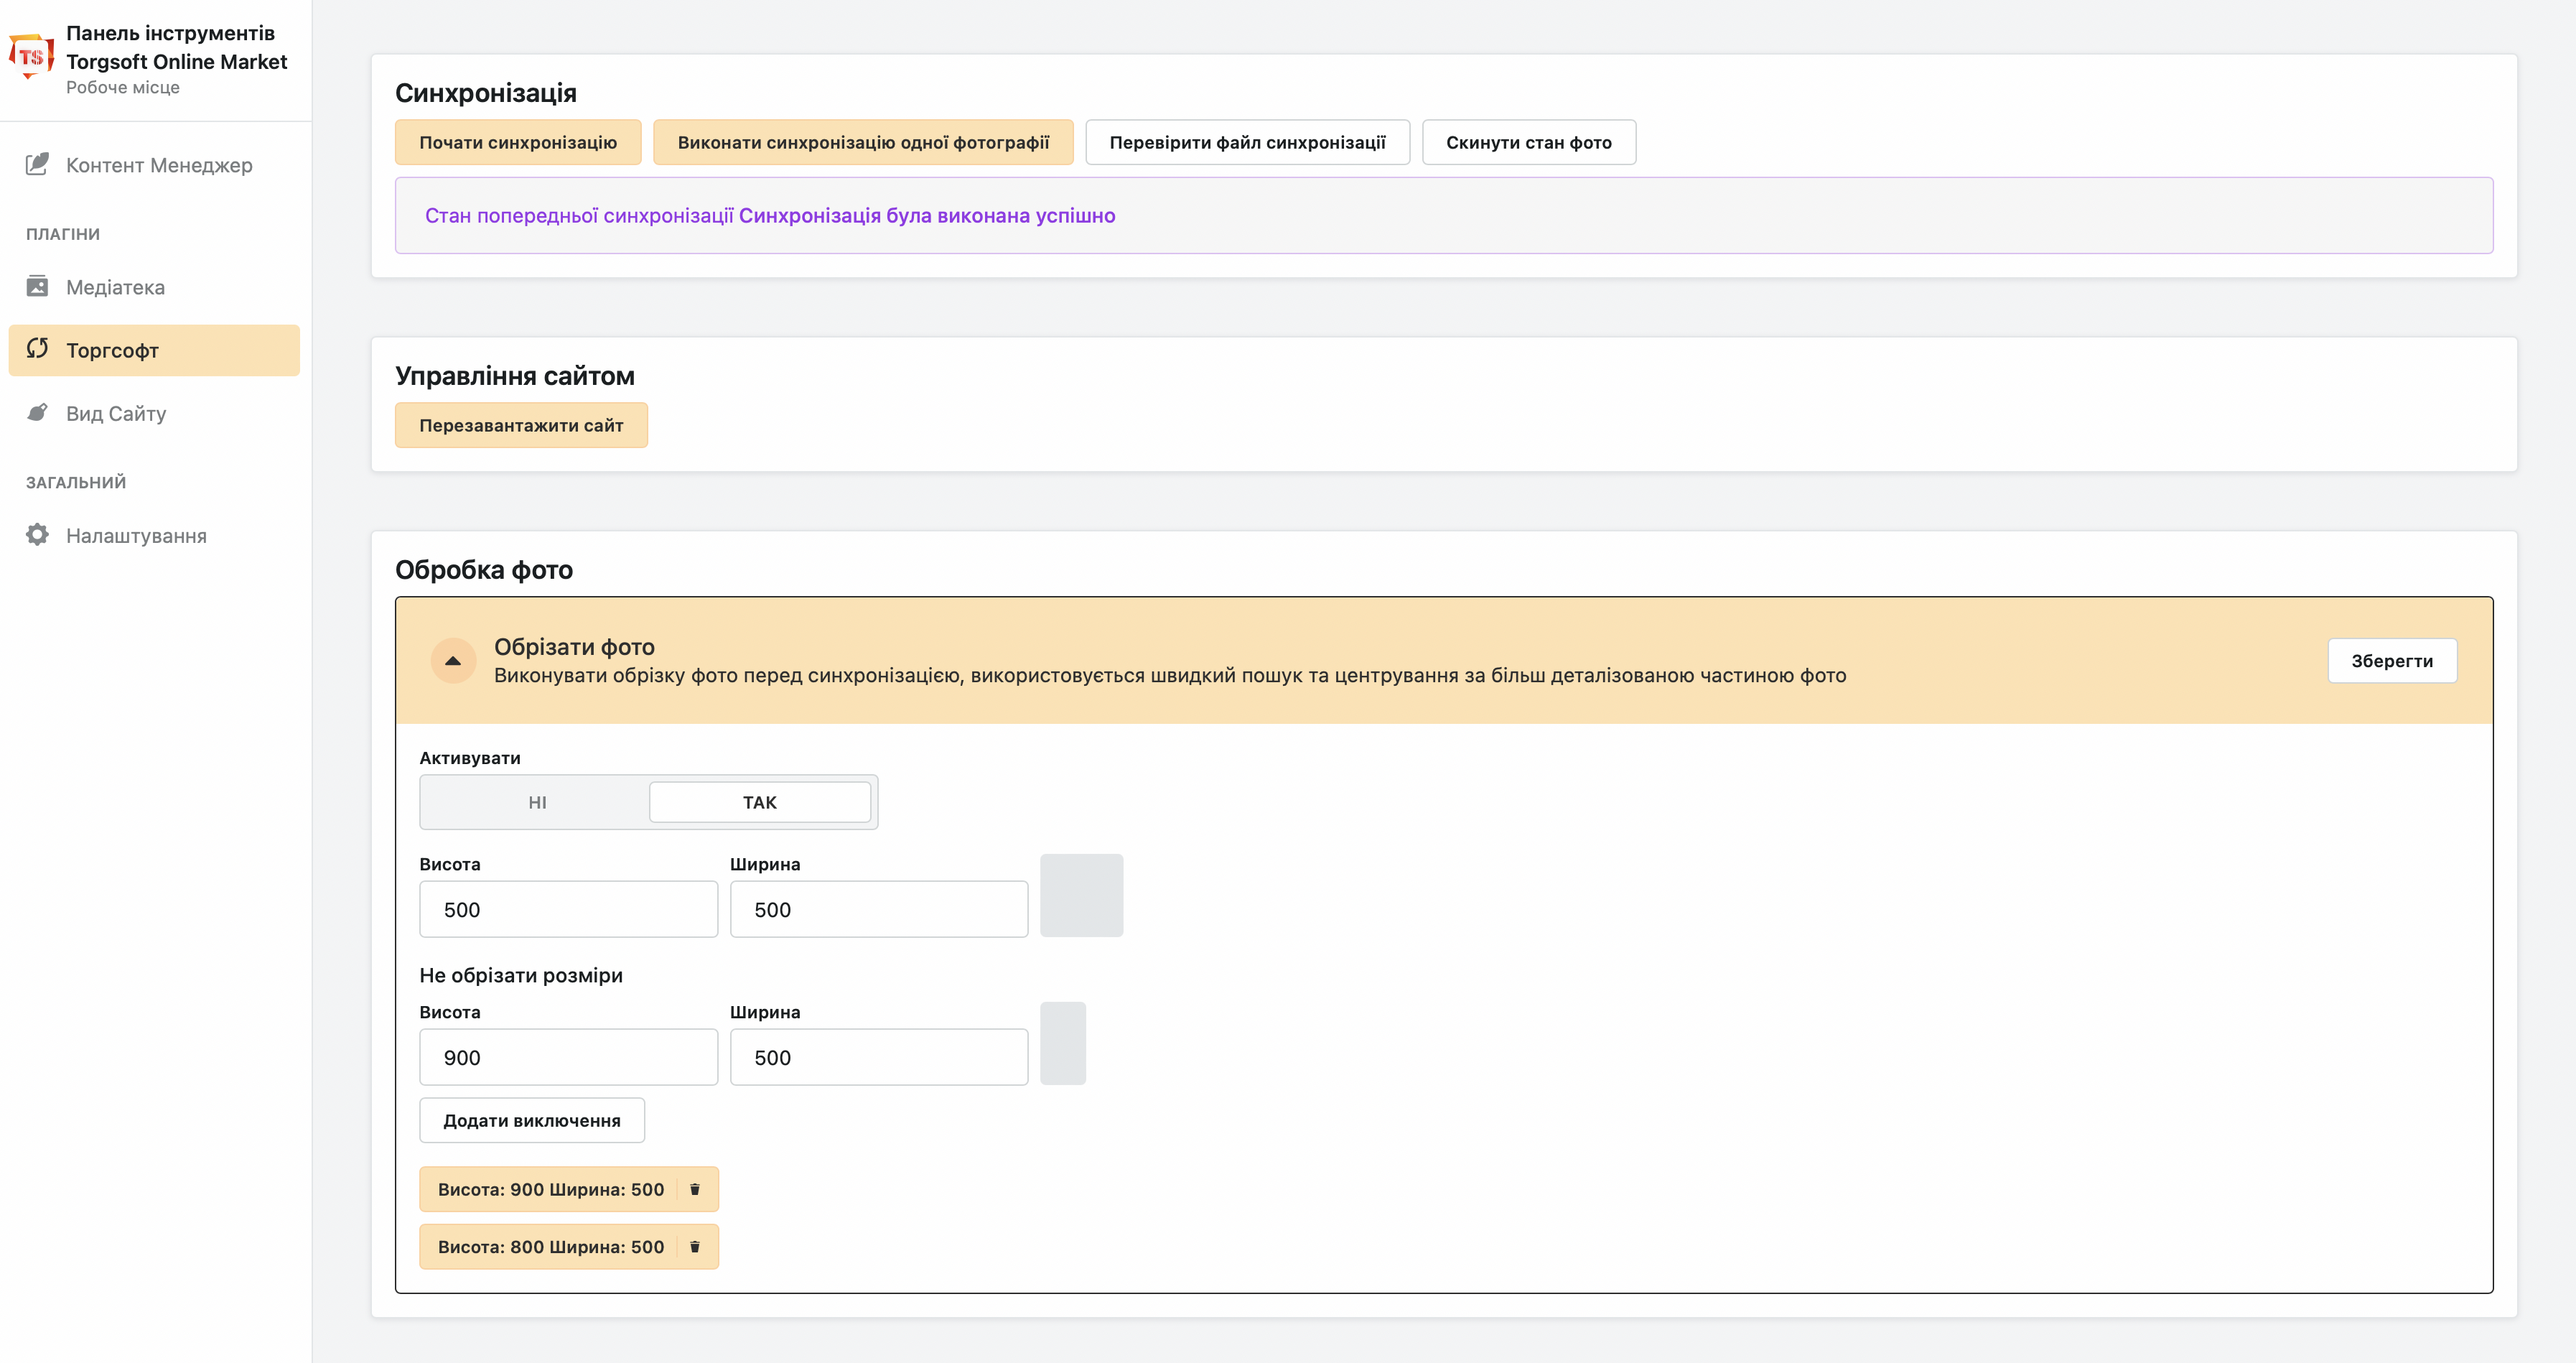Delete the Висота 900 Ширина 500 exclusion
The height and width of the screenshot is (1363, 2576).
coord(695,1189)
